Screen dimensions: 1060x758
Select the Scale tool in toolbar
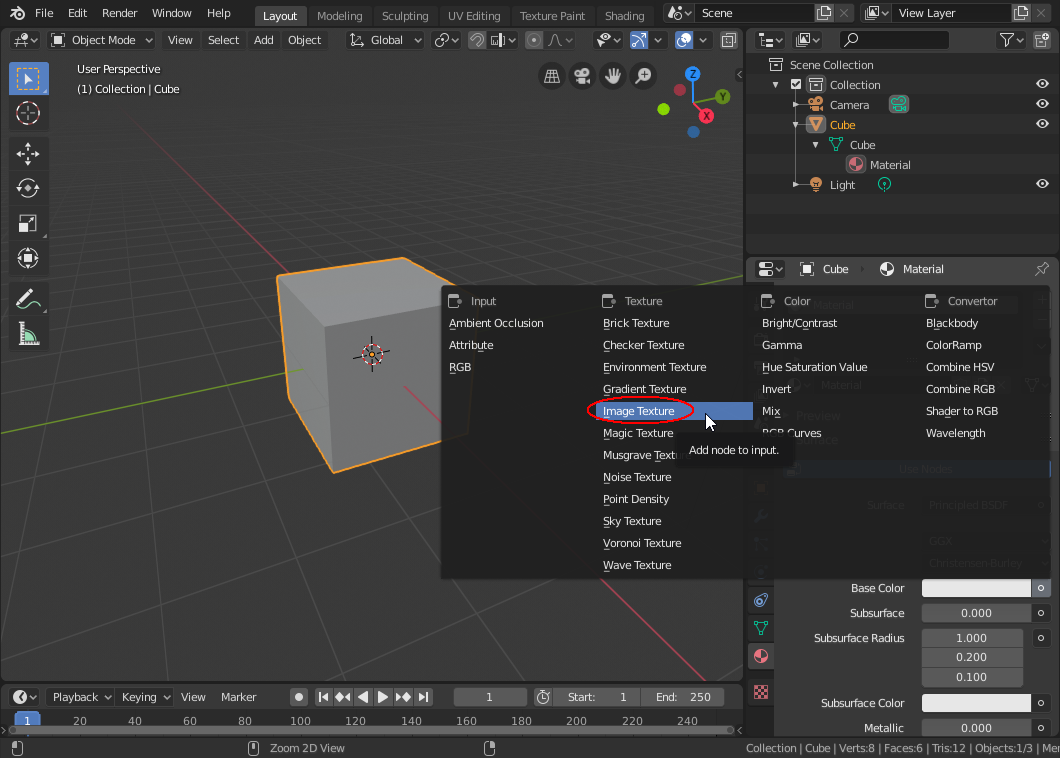[x=28, y=224]
